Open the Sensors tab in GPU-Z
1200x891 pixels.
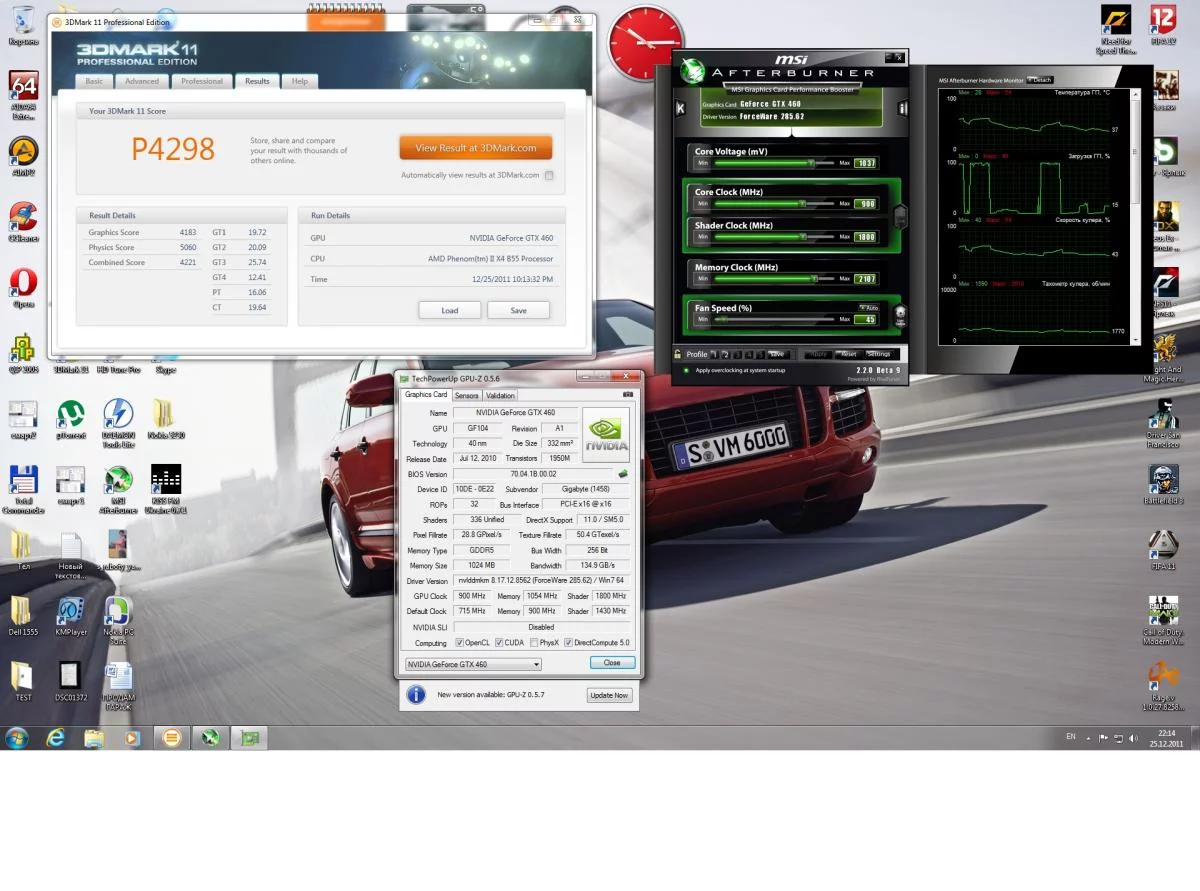click(x=467, y=396)
